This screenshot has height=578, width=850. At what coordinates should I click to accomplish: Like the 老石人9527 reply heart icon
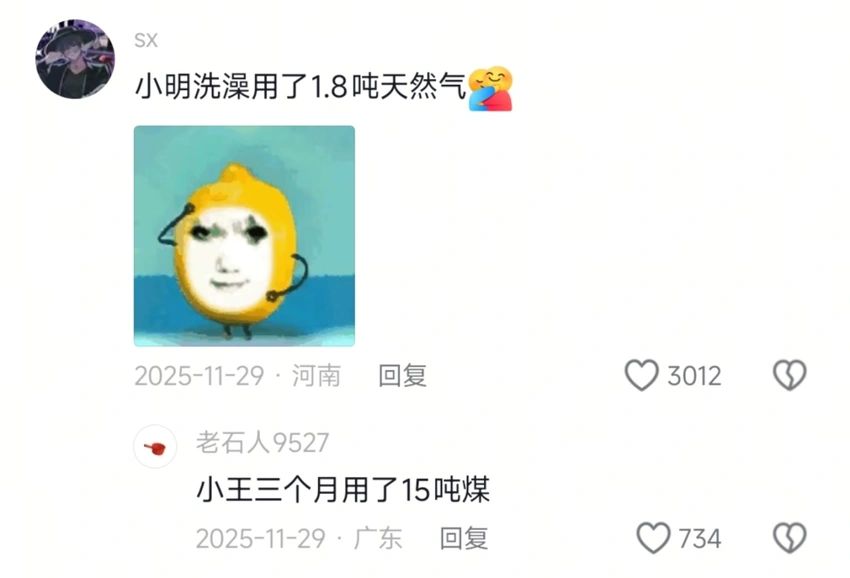click(653, 538)
